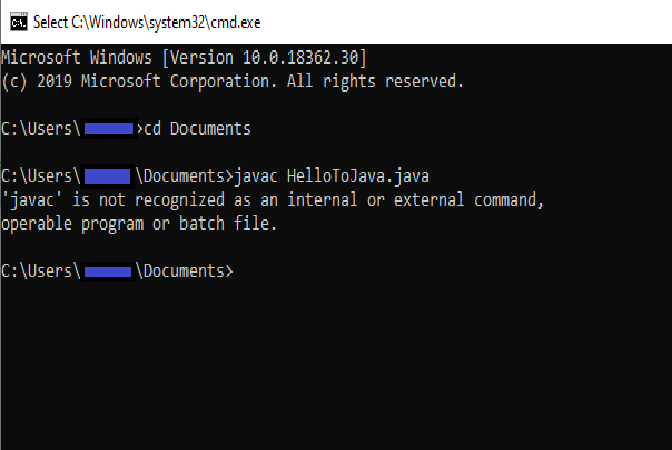Click the redacted username in the javac prompt line
Image resolution: width=672 pixels, height=450 pixels.
108,176
